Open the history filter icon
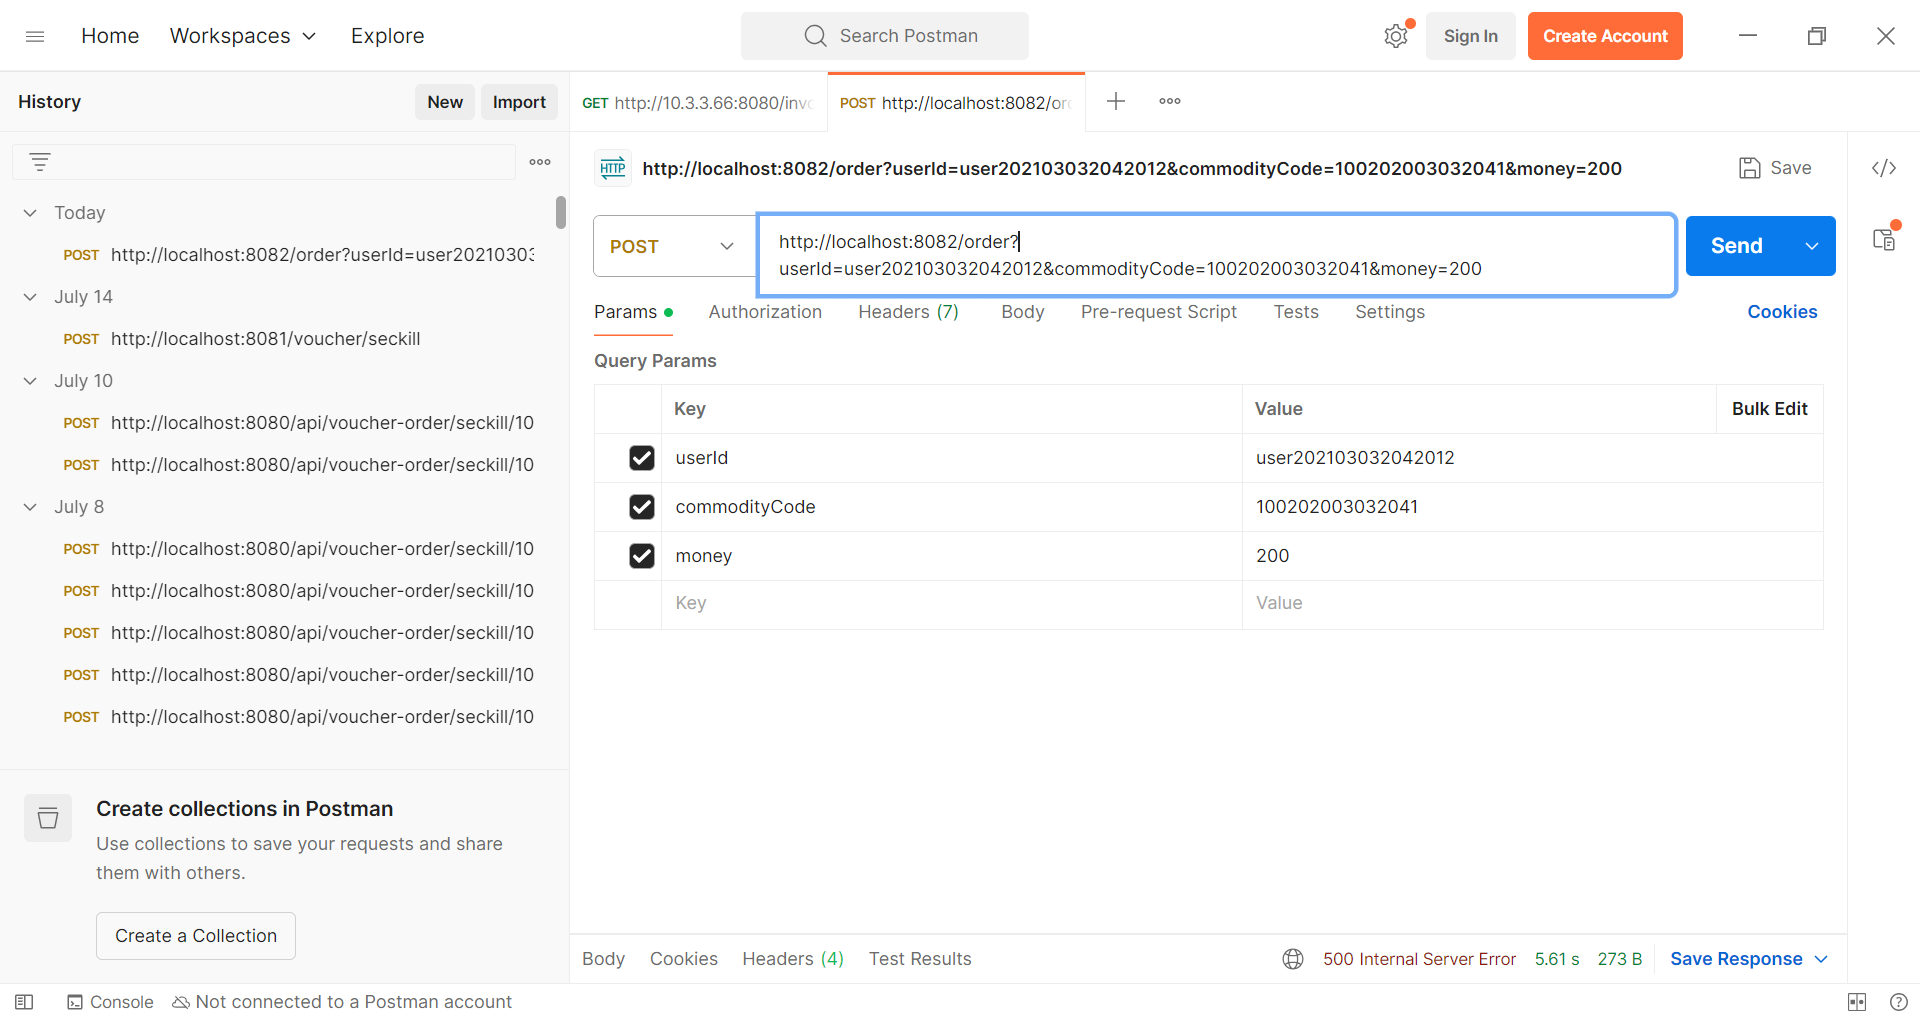The height and width of the screenshot is (1020, 1920). click(40, 162)
